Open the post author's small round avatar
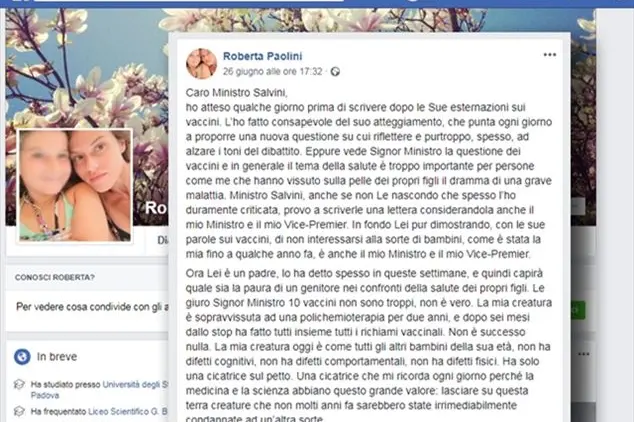The height and width of the screenshot is (422, 634). 201,63
